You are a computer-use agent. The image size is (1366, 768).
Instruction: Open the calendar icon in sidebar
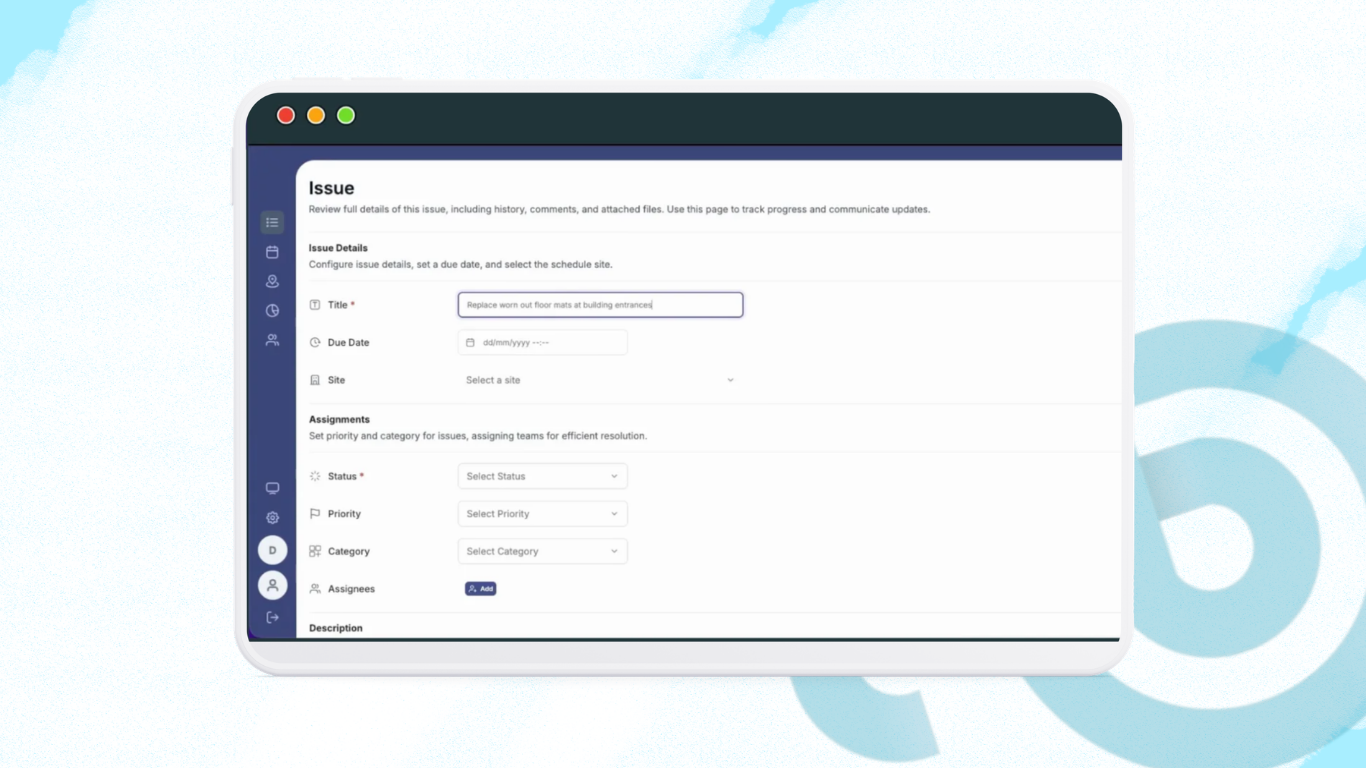[x=272, y=252]
